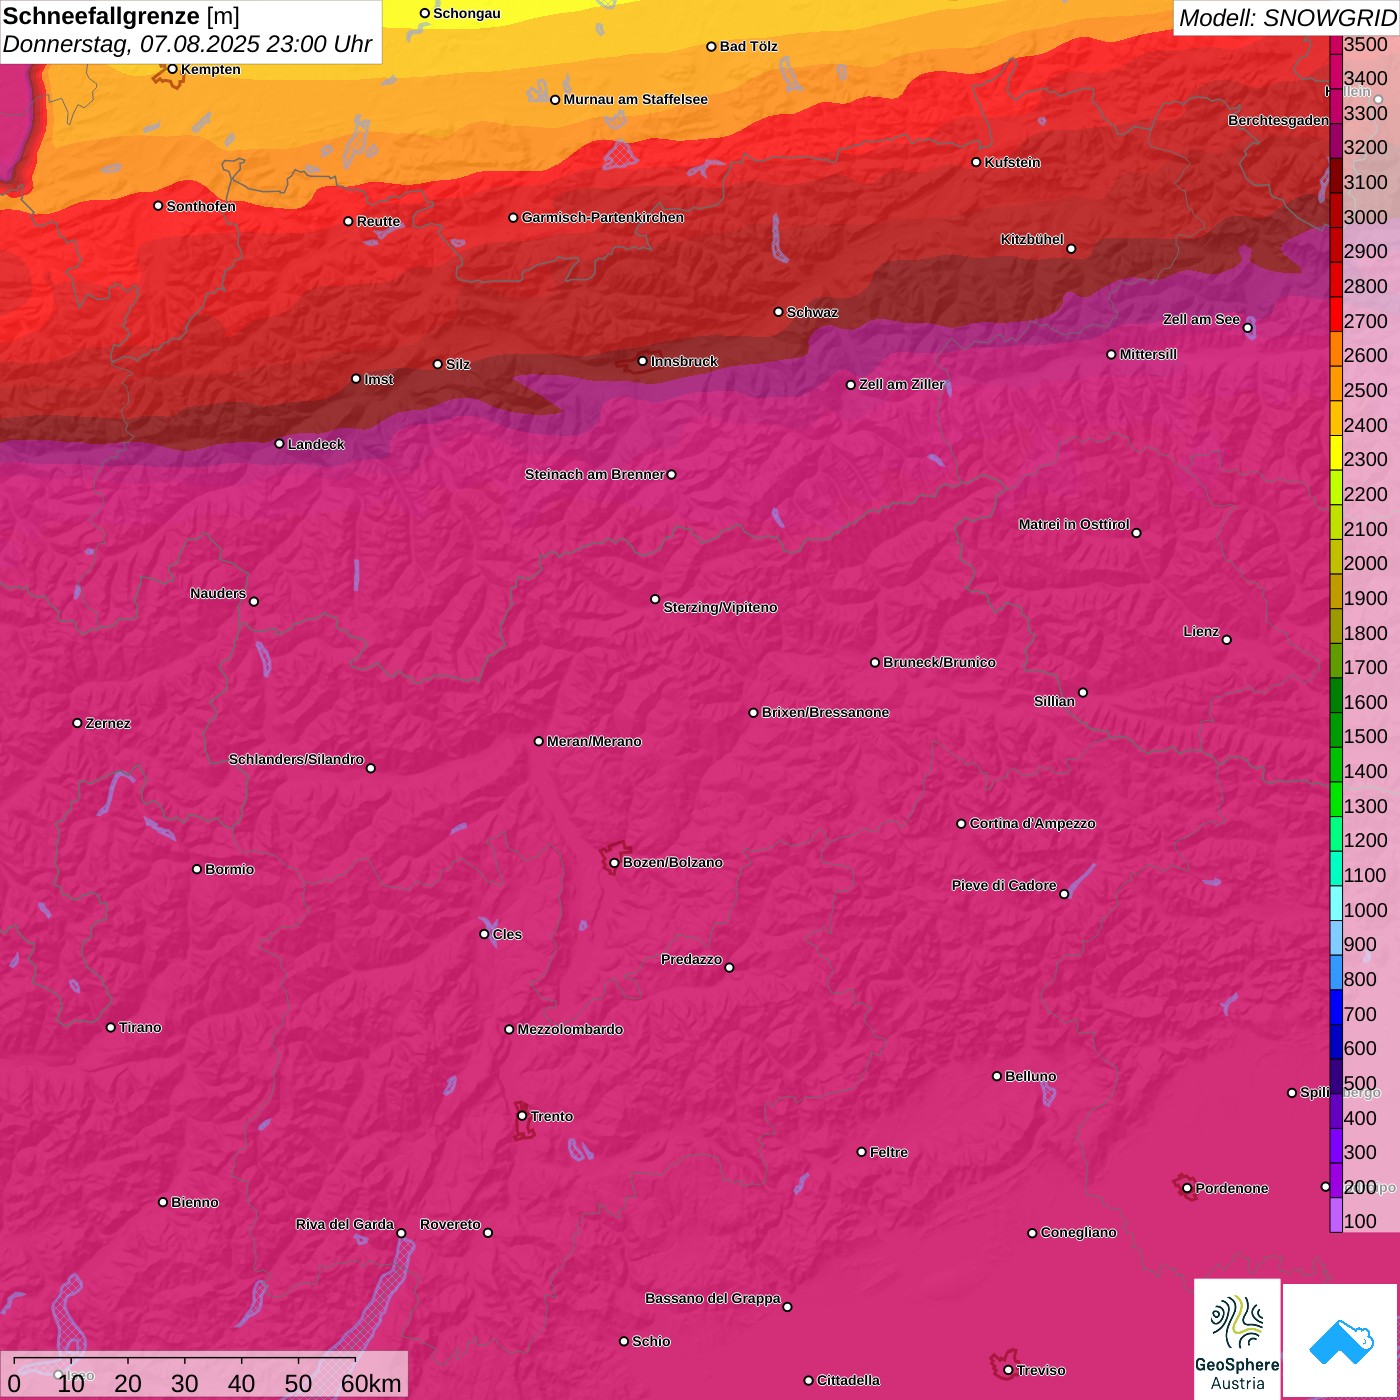This screenshot has height=1400, width=1400.
Task: Click the 'Sonthofen' label
Action: [x=201, y=206]
